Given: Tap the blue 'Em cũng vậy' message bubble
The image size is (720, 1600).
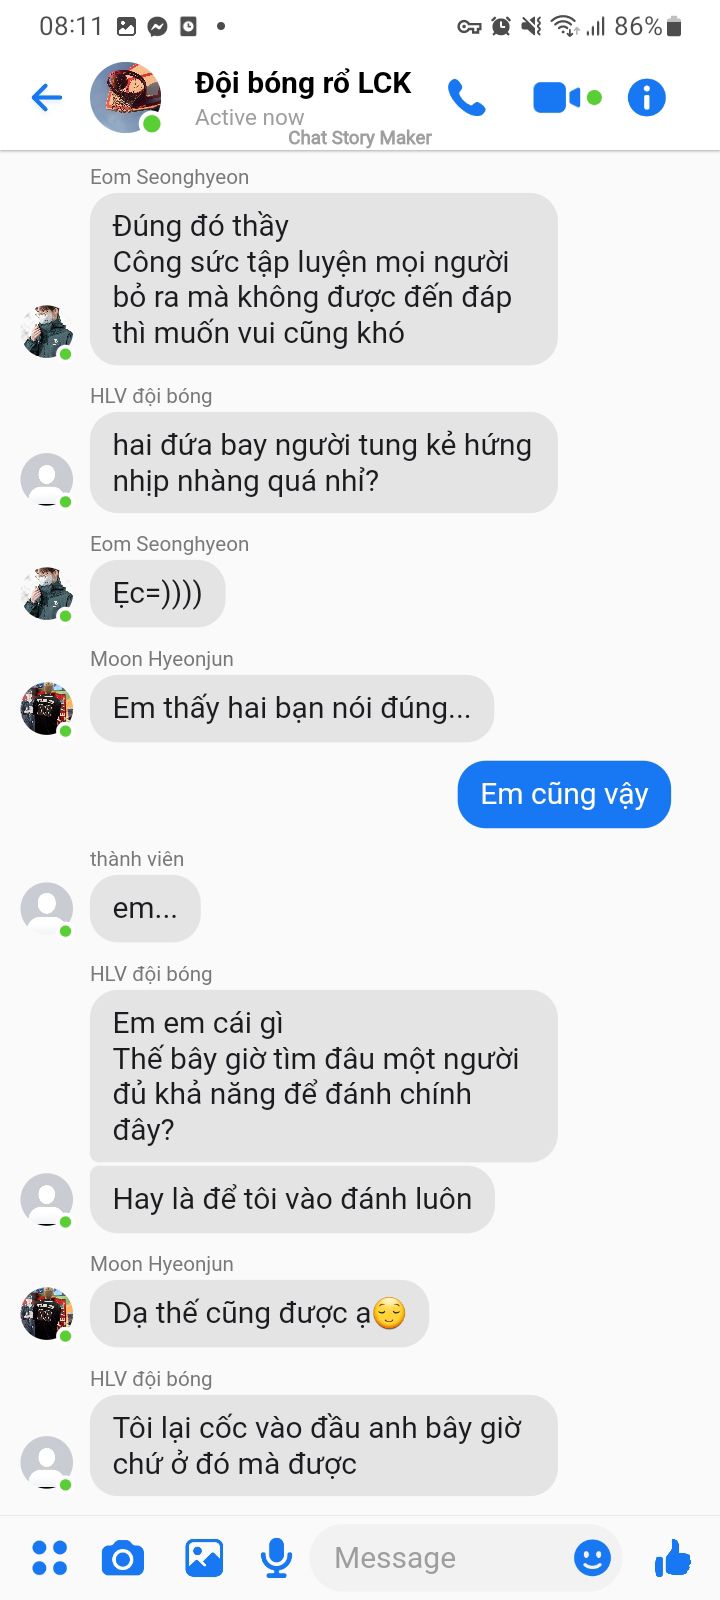Looking at the screenshot, I should tap(564, 794).
